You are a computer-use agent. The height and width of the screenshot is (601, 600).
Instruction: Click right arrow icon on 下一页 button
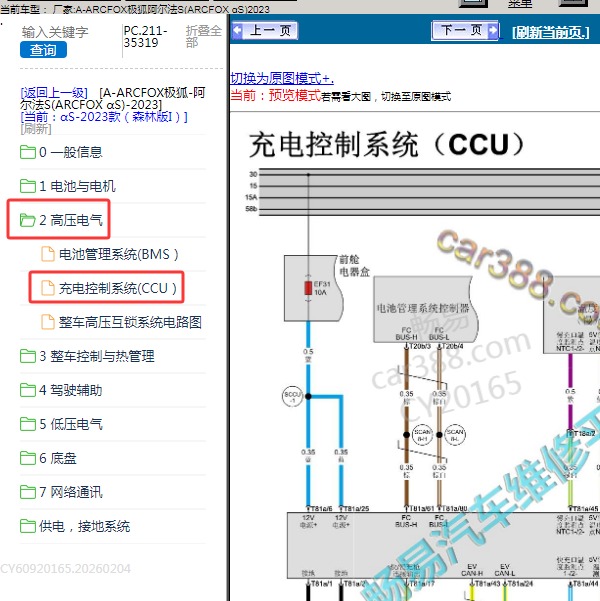coord(493,30)
